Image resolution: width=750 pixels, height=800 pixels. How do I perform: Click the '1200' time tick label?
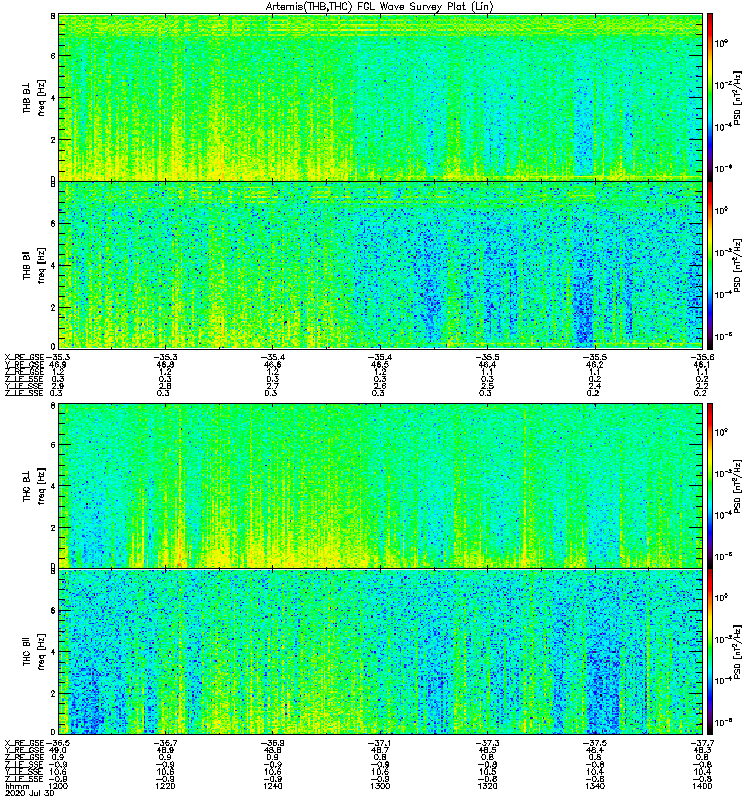click(59, 786)
